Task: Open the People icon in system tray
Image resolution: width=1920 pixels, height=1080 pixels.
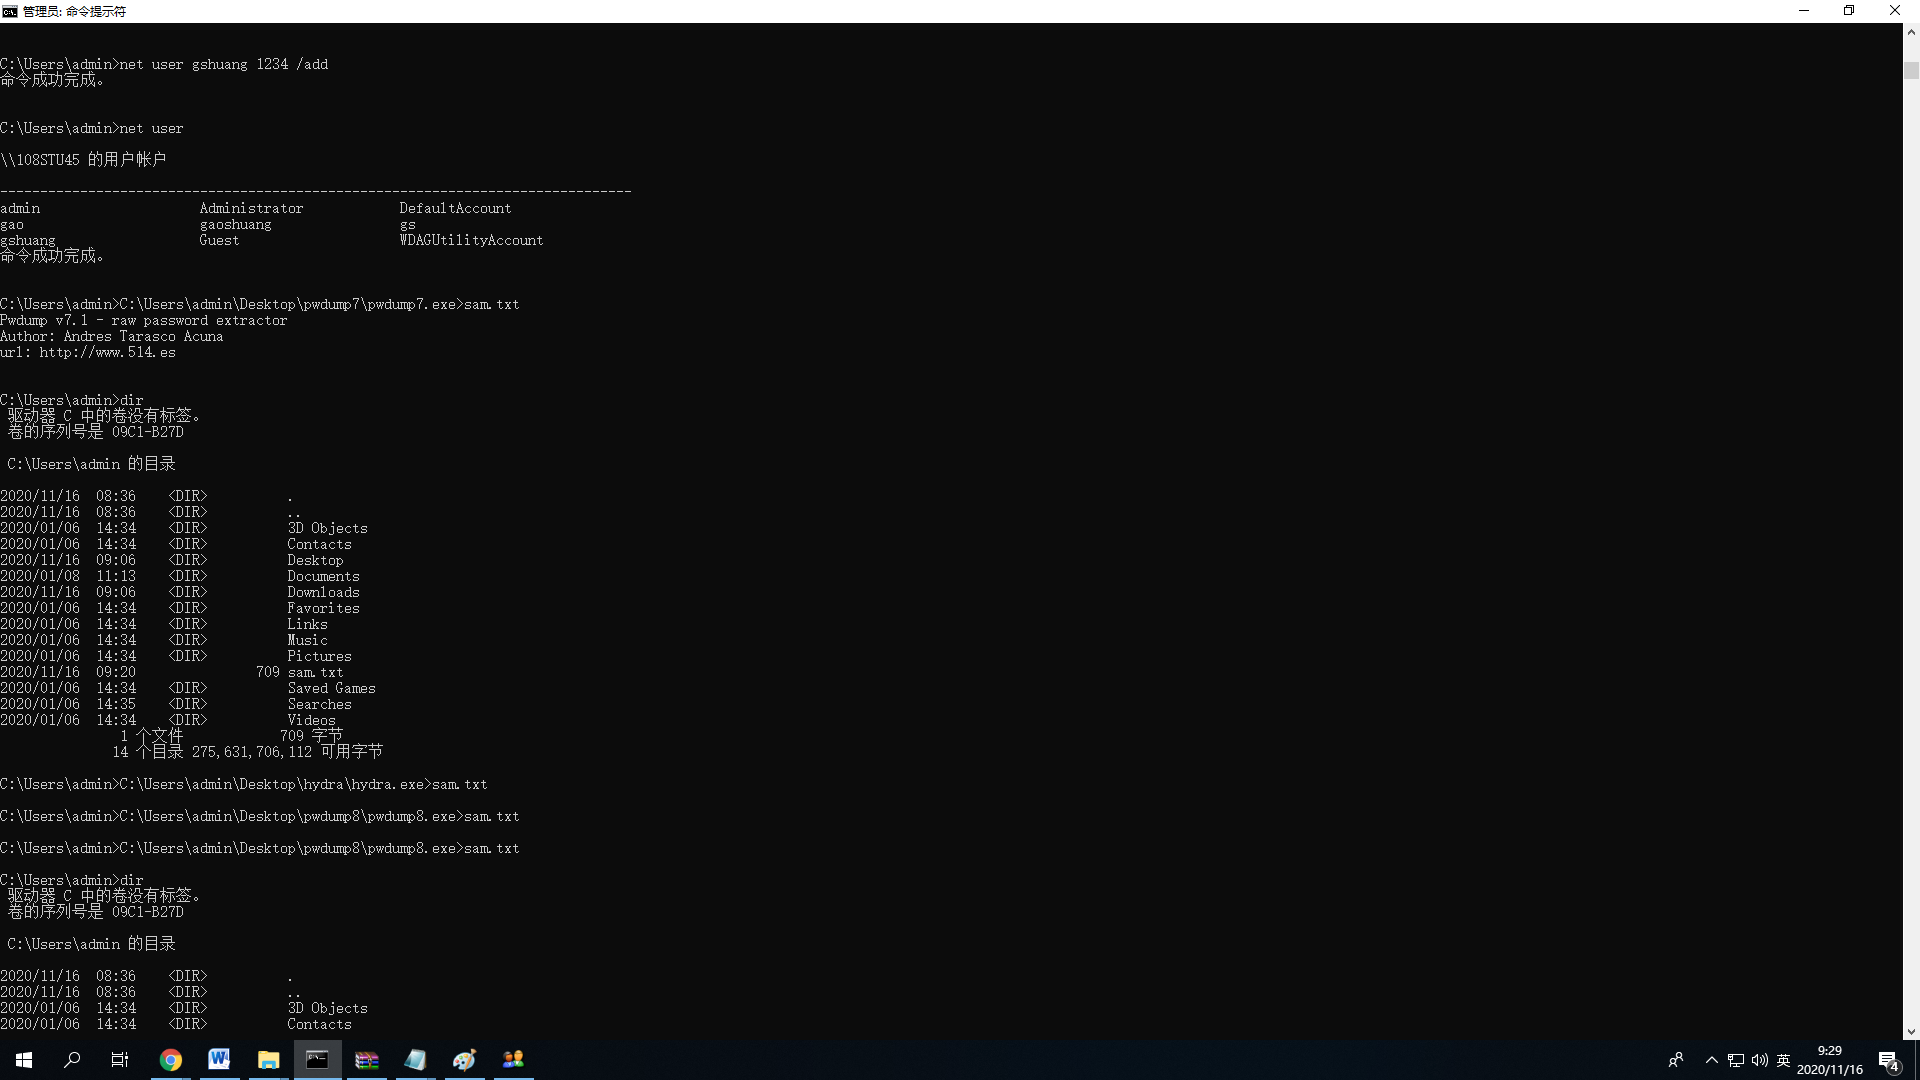Action: [1676, 1060]
